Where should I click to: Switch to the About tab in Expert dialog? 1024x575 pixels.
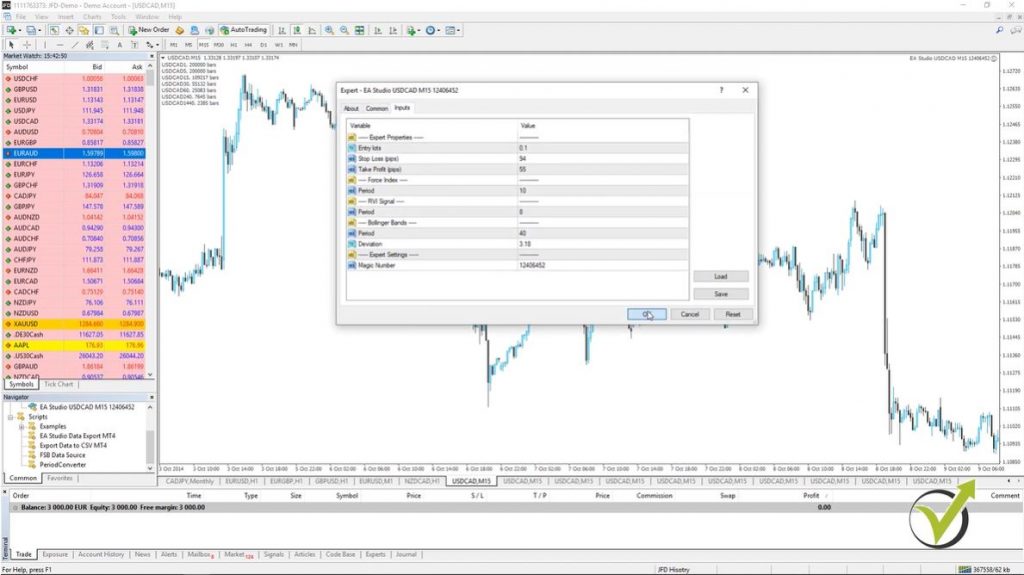351,108
